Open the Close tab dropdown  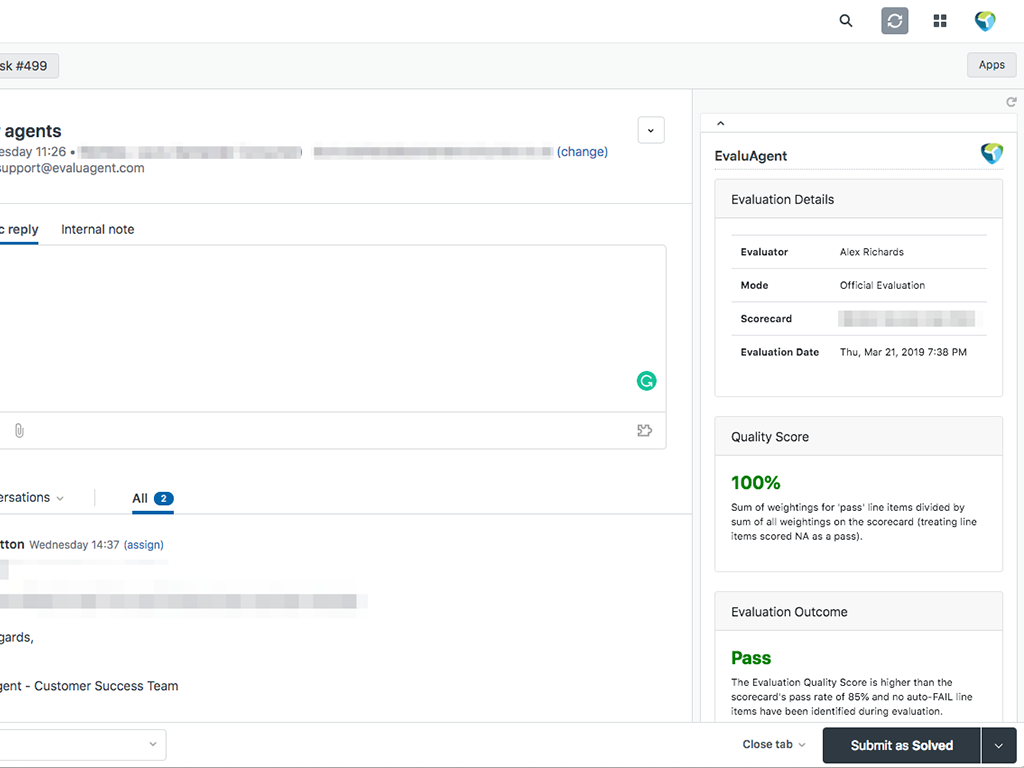point(773,745)
